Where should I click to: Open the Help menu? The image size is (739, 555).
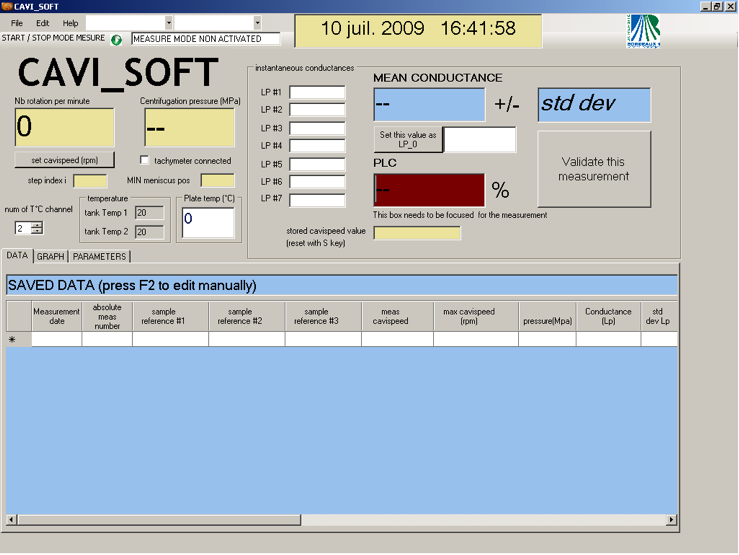click(70, 22)
